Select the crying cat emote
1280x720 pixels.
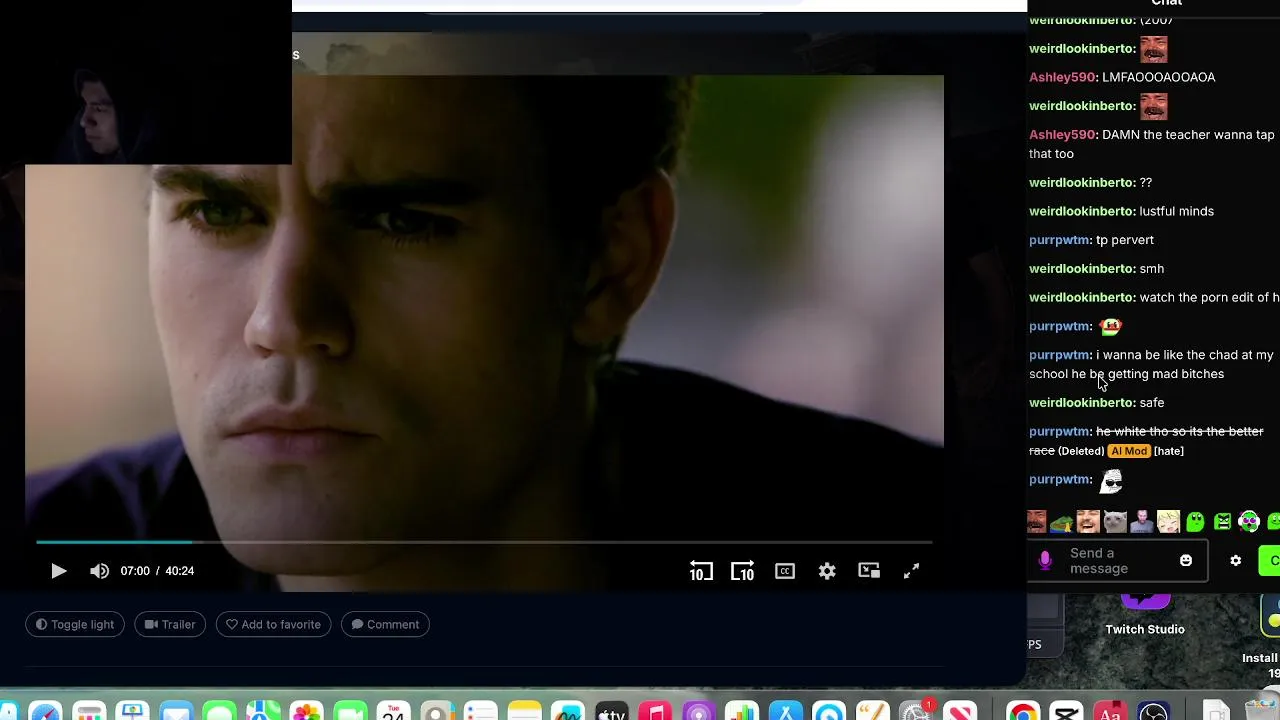pos(1115,521)
